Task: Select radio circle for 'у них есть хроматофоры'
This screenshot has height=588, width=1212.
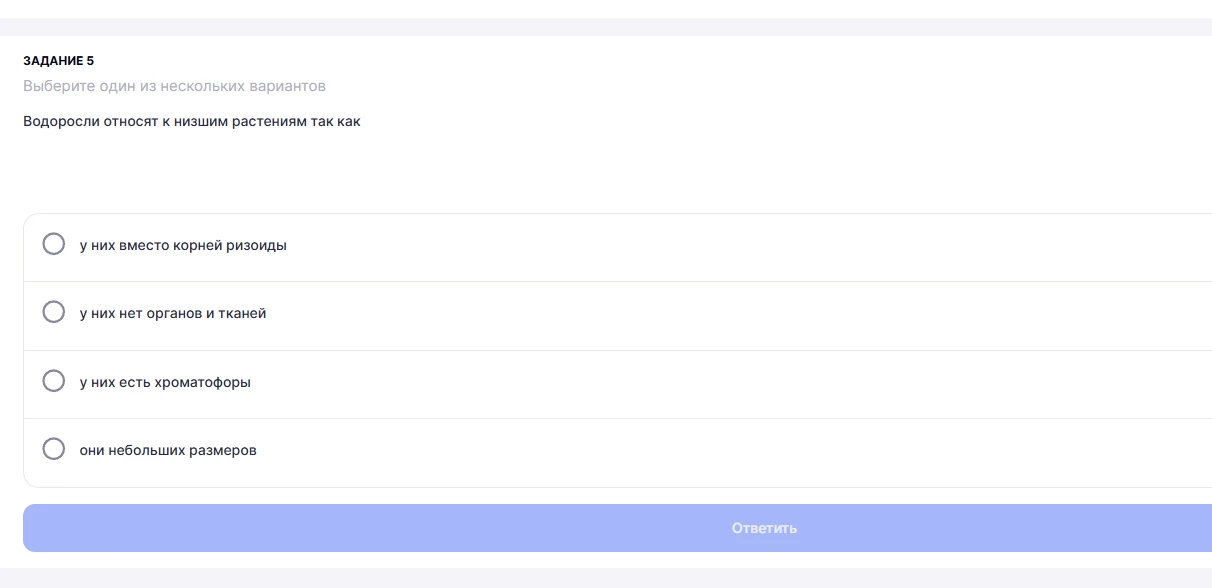Action: click(x=54, y=381)
